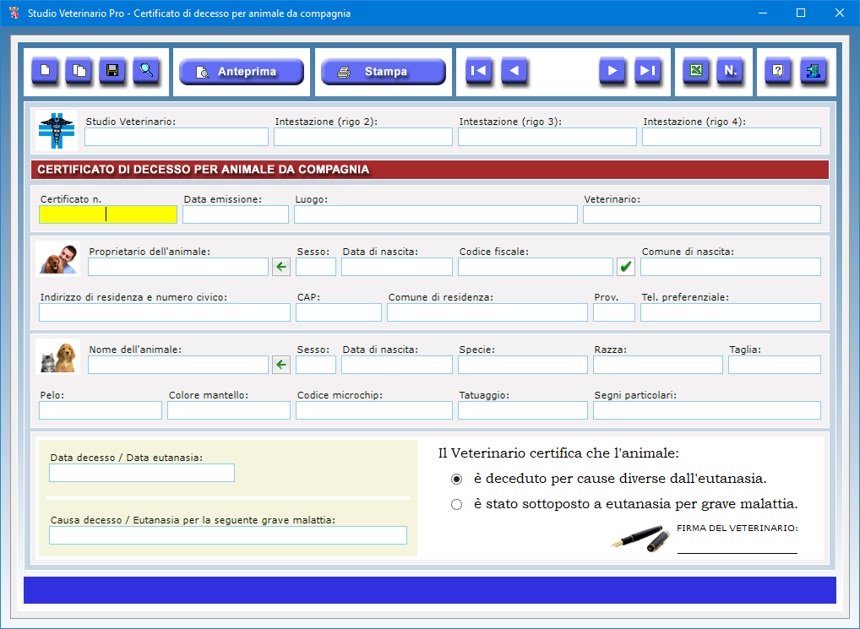This screenshot has height=629, width=860.
Task: Click the owner's Sesso field
Action: point(316,267)
